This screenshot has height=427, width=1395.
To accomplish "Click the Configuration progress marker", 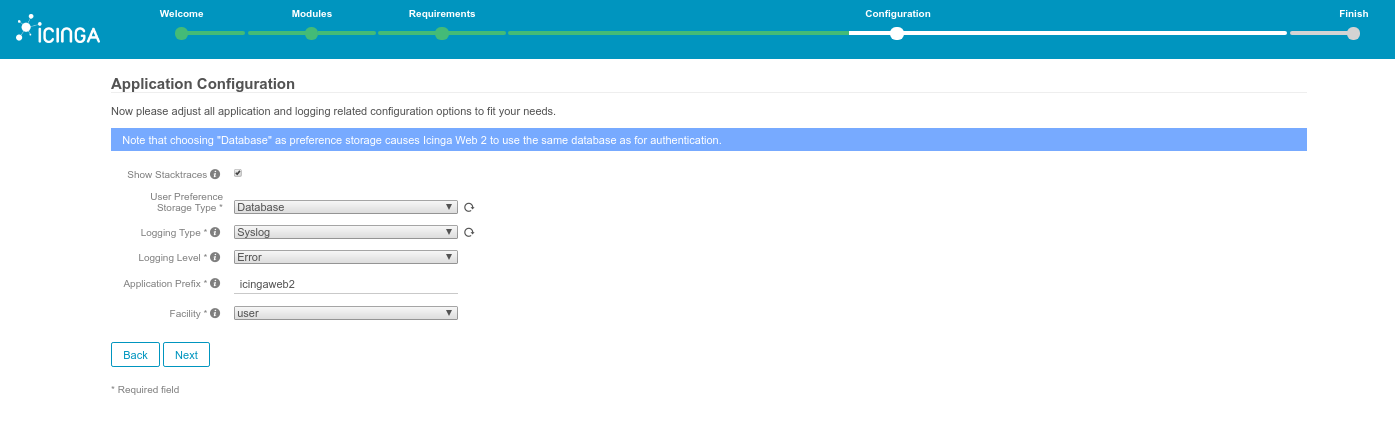I will (897, 33).
